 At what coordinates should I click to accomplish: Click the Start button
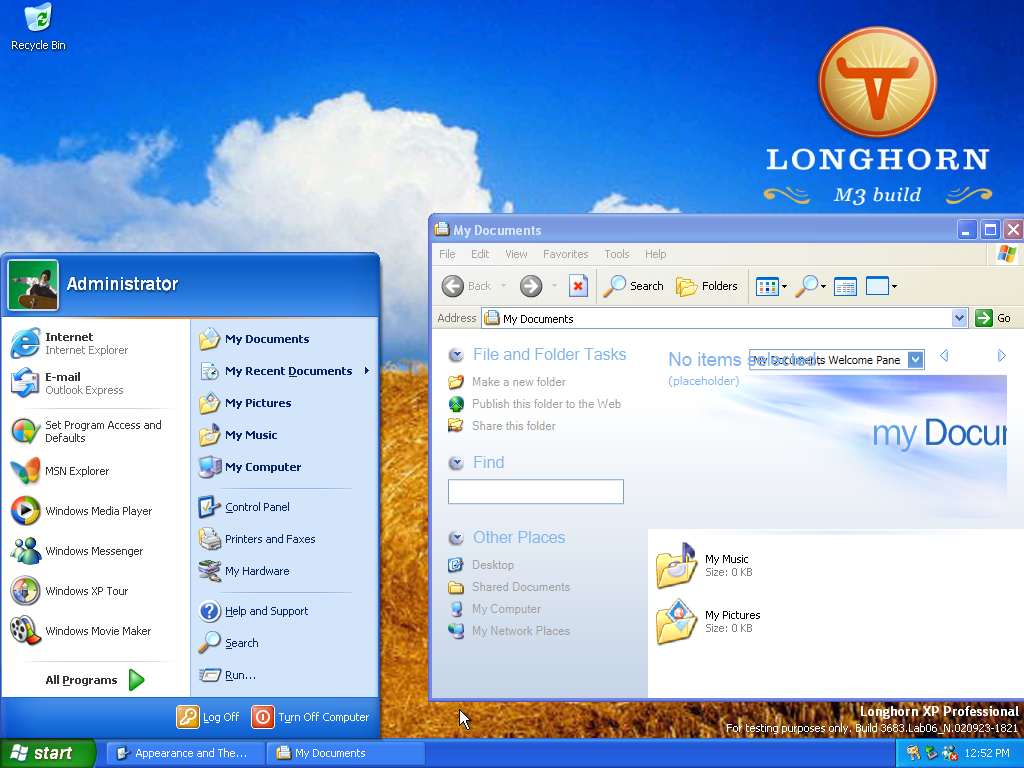(48, 753)
